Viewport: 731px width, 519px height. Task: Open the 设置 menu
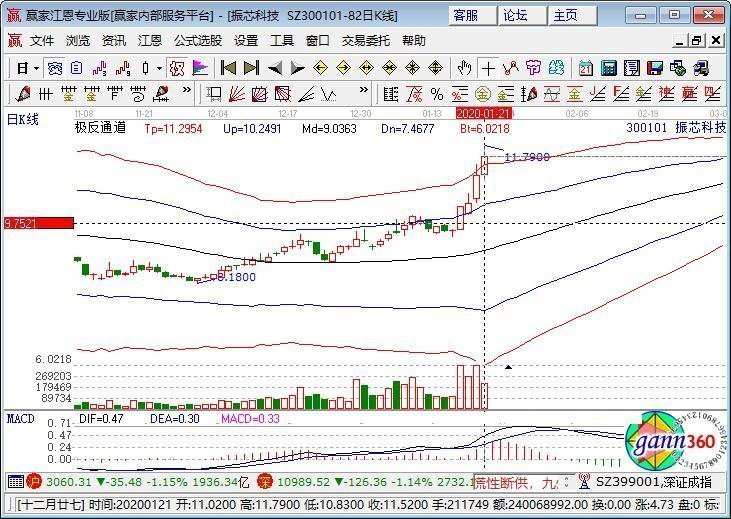tap(246, 41)
